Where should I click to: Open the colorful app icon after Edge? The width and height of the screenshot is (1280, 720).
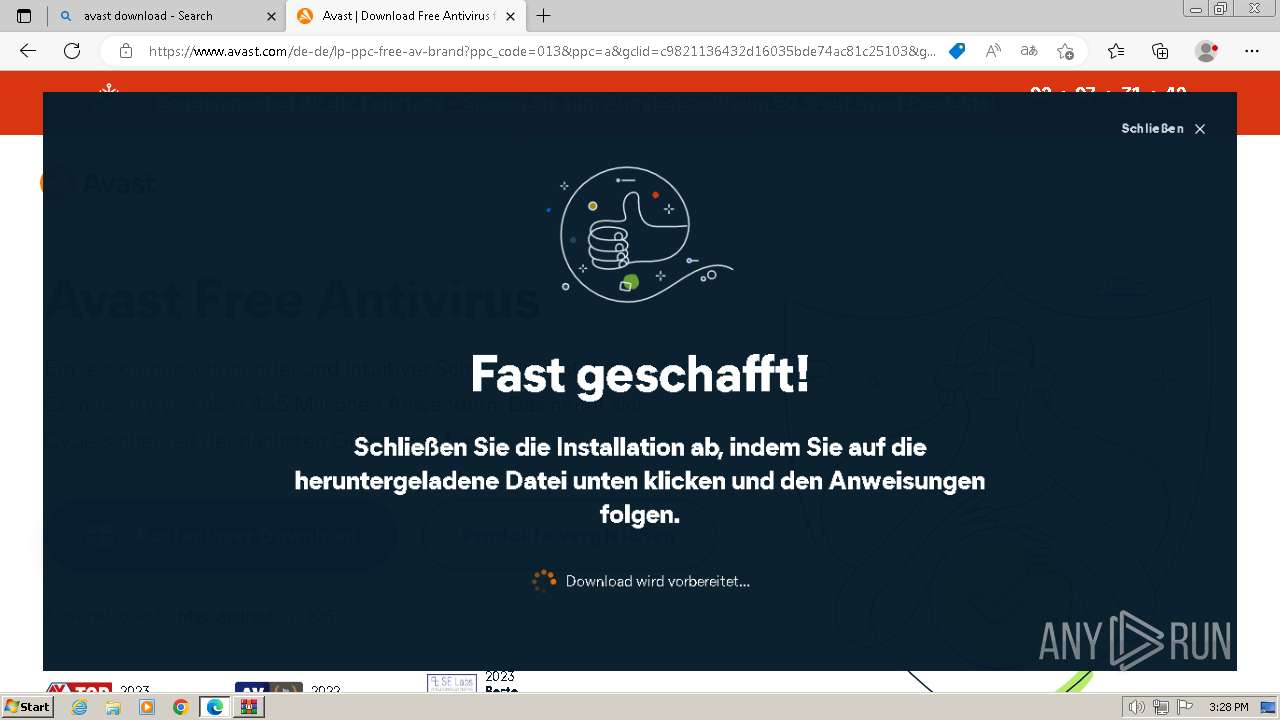[x=249, y=707]
